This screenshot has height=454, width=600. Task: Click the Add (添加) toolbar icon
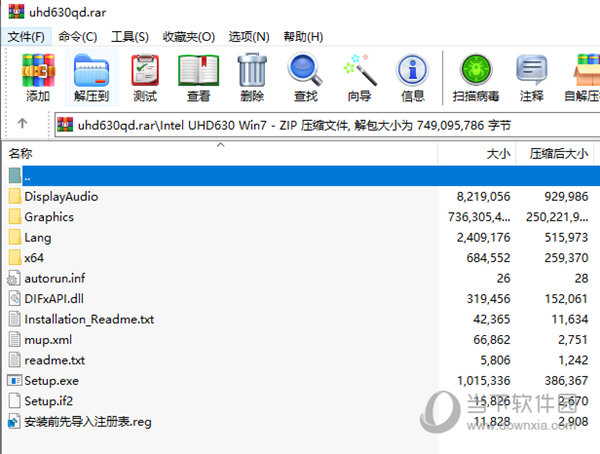[x=38, y=70]
